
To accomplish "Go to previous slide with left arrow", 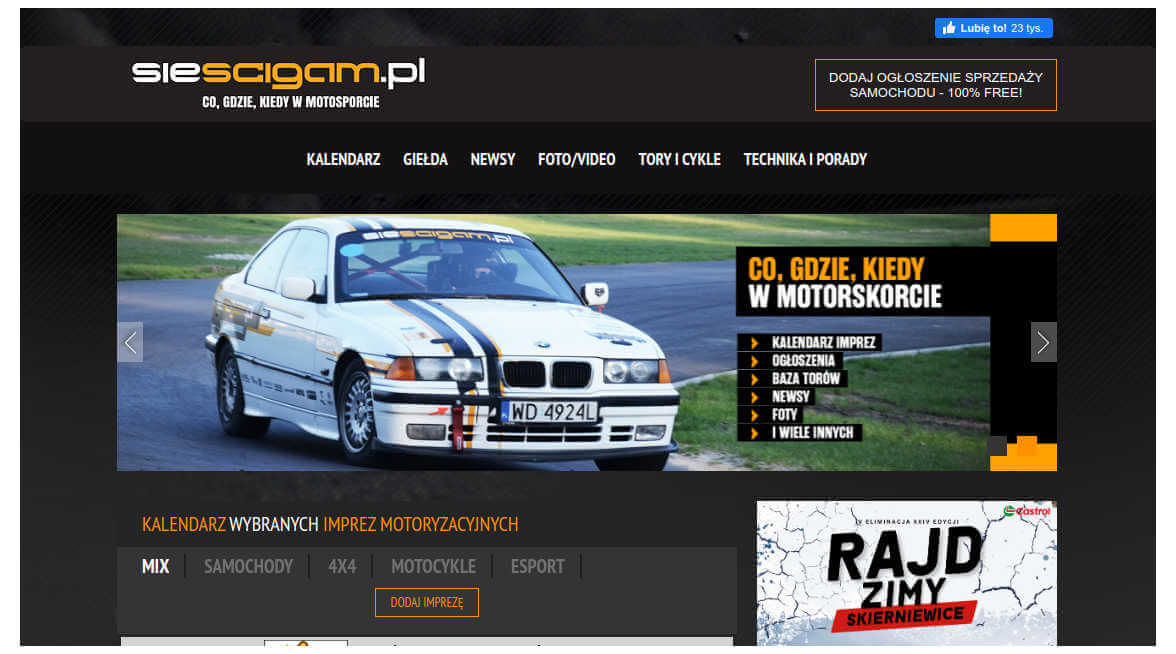I will 130,342.
